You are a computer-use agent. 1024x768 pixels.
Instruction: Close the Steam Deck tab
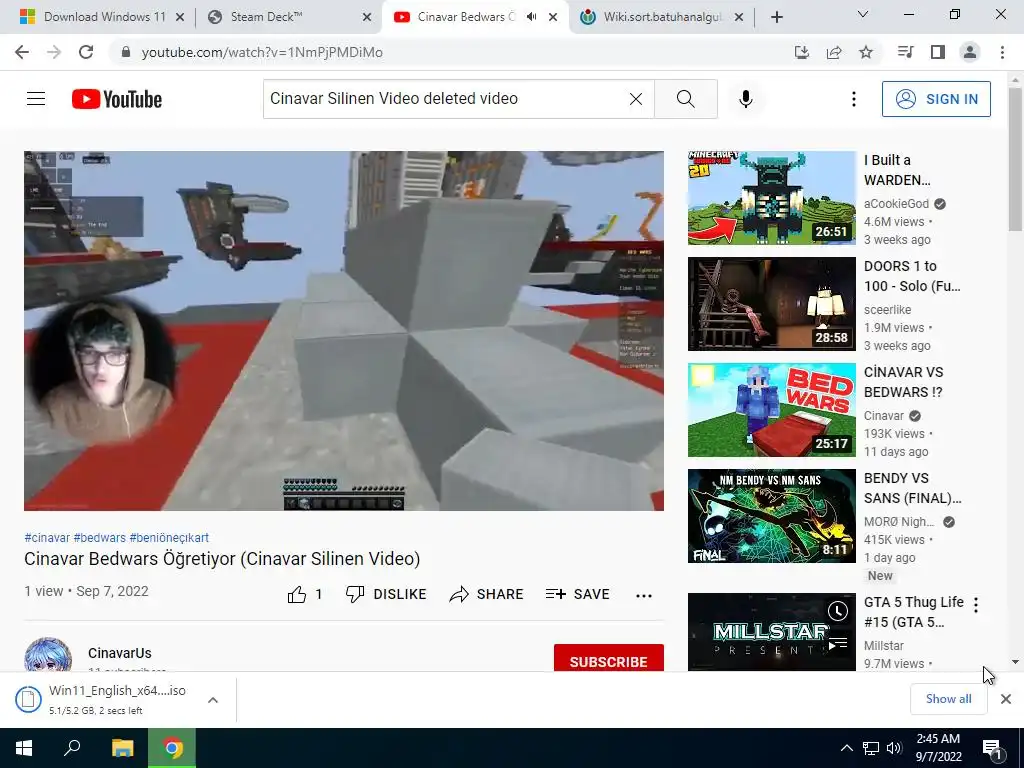(367, 18)
